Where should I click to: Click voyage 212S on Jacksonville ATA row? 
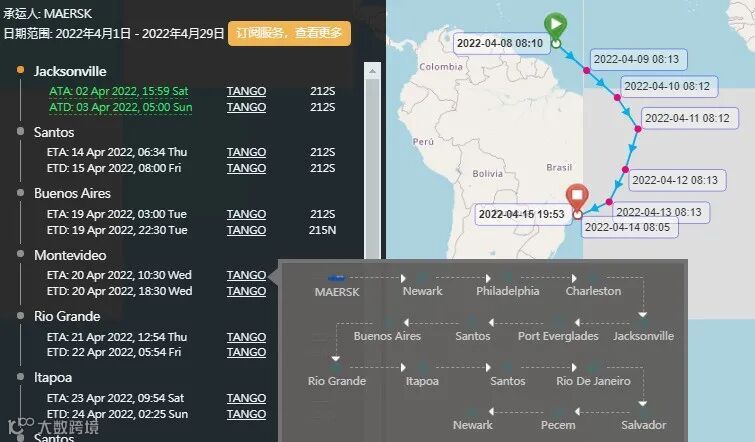click(322, 91)
